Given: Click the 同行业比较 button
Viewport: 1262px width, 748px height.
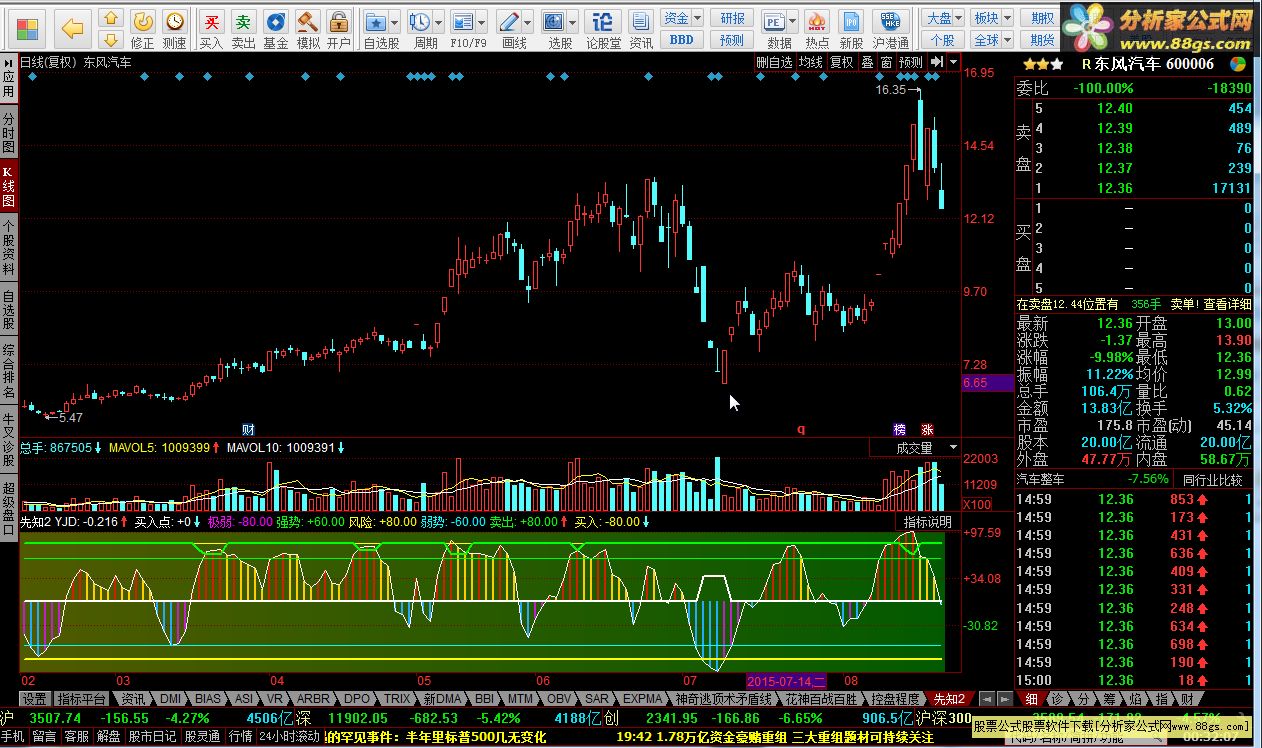Looking at the screenshot, I should coord(1212,480).
